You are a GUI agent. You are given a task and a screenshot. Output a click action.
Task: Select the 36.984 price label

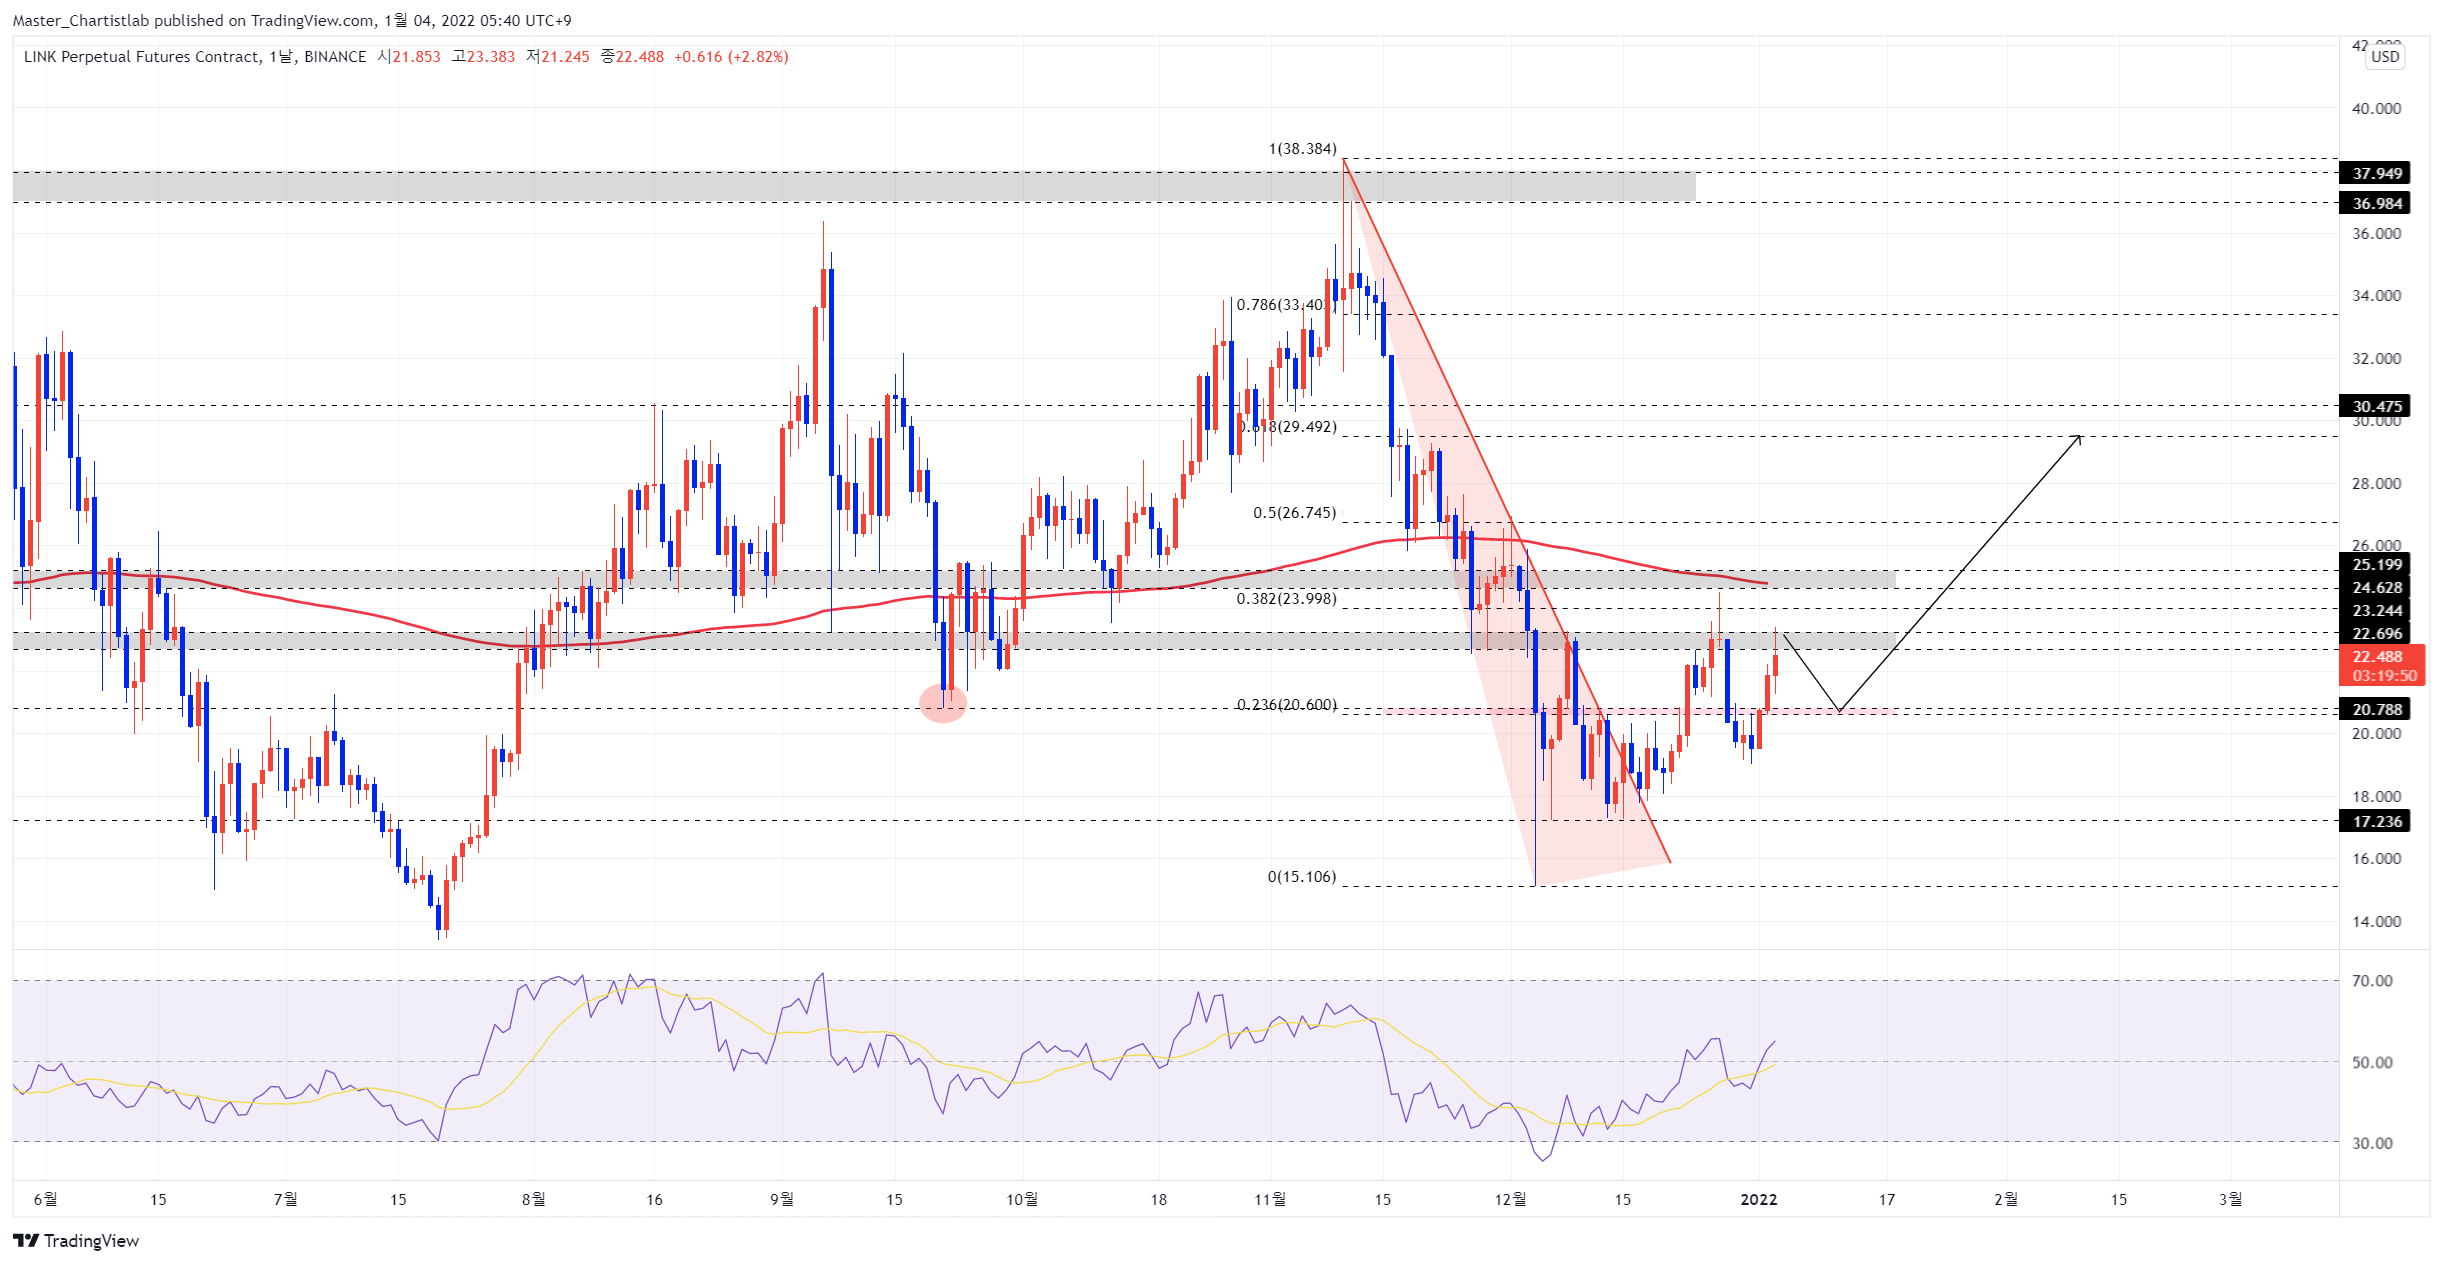[x=2375, y=203]
